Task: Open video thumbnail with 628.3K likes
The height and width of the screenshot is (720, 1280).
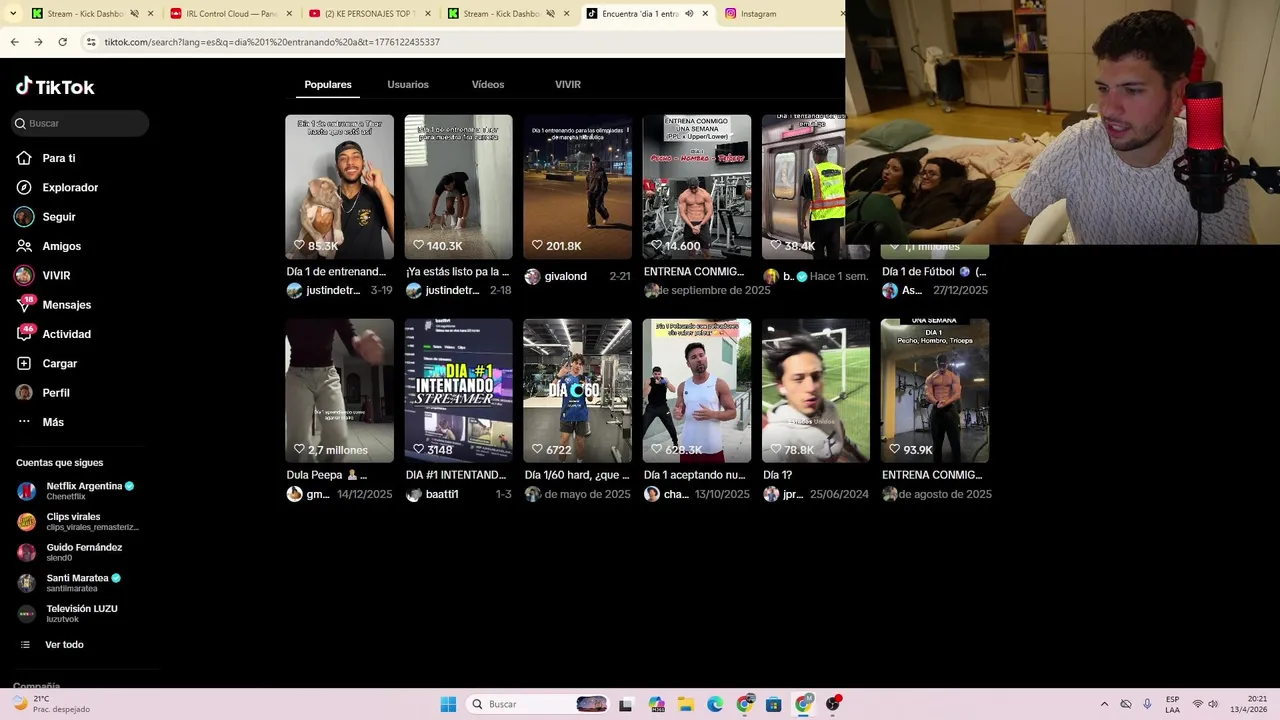Action: coord(696,391)
